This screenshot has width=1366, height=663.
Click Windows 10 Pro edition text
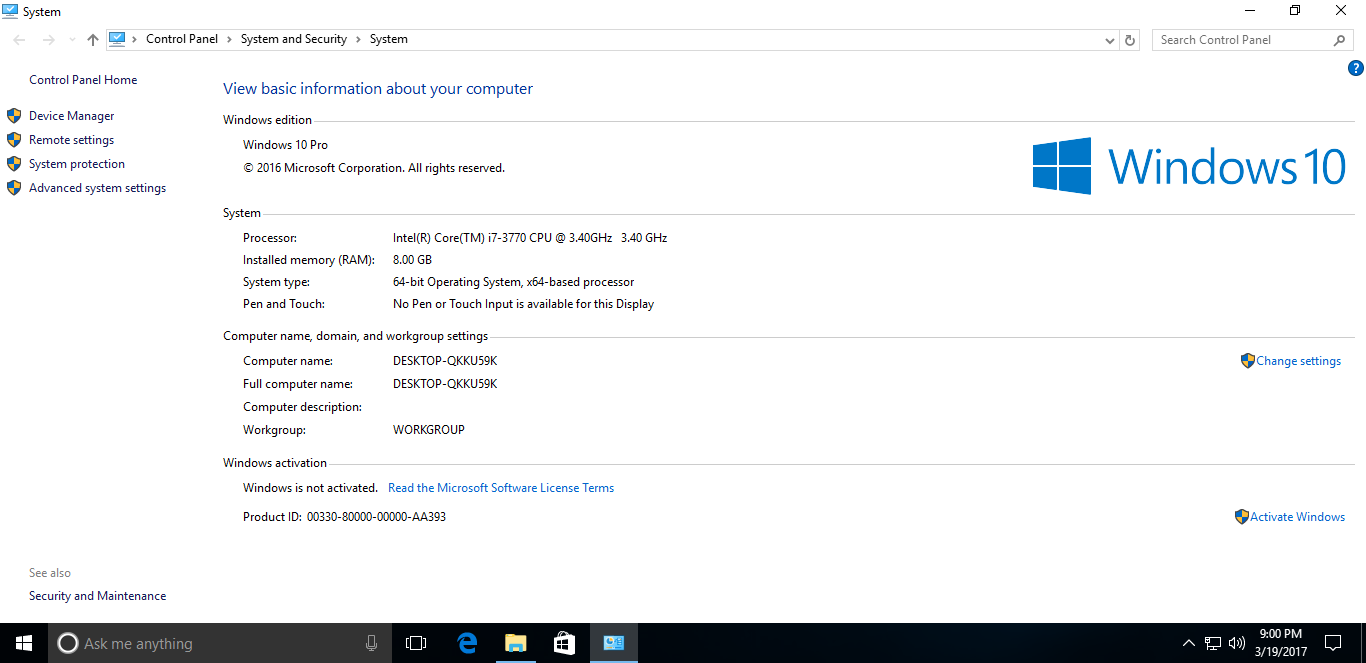(x=285, y=145)
